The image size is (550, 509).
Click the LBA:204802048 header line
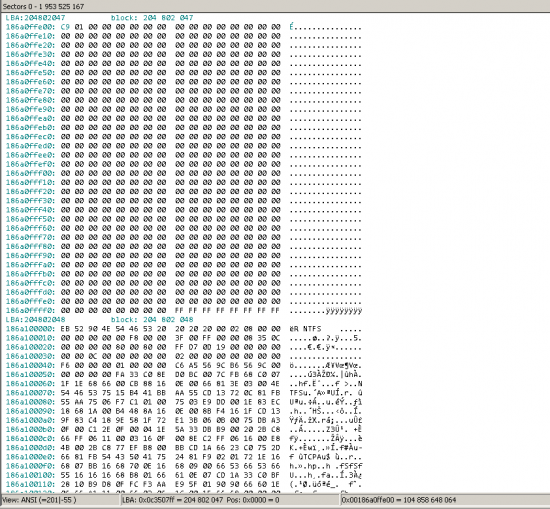pyautogui.click(x=35, y=320)
